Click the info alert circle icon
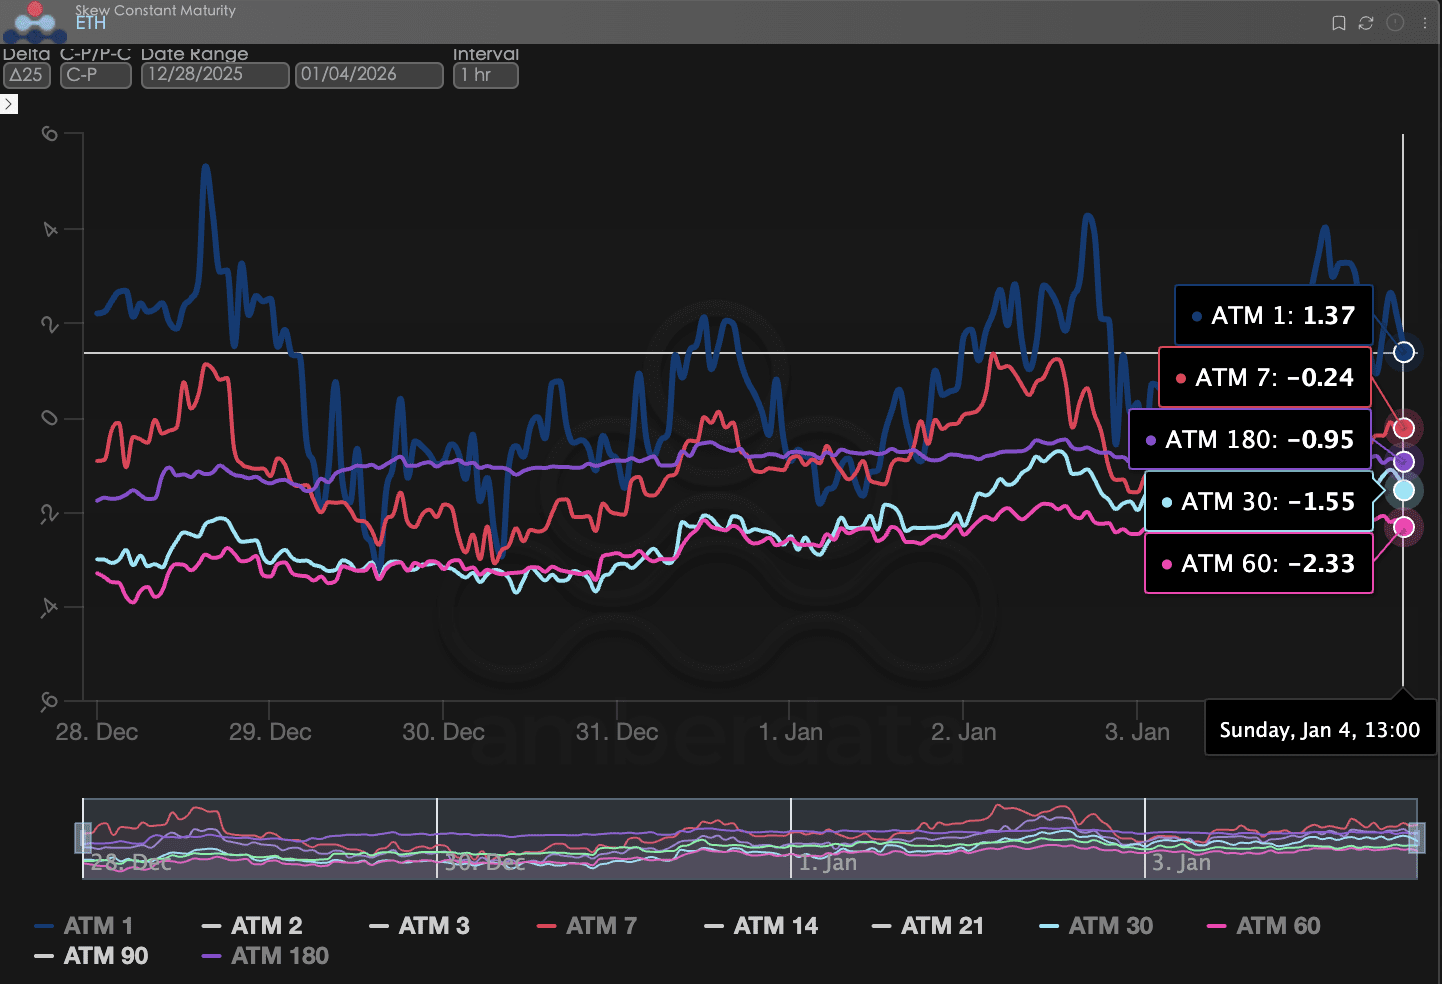This screenshot has width=1442, height=984. pyautogui.click(x=1395, y=23)
